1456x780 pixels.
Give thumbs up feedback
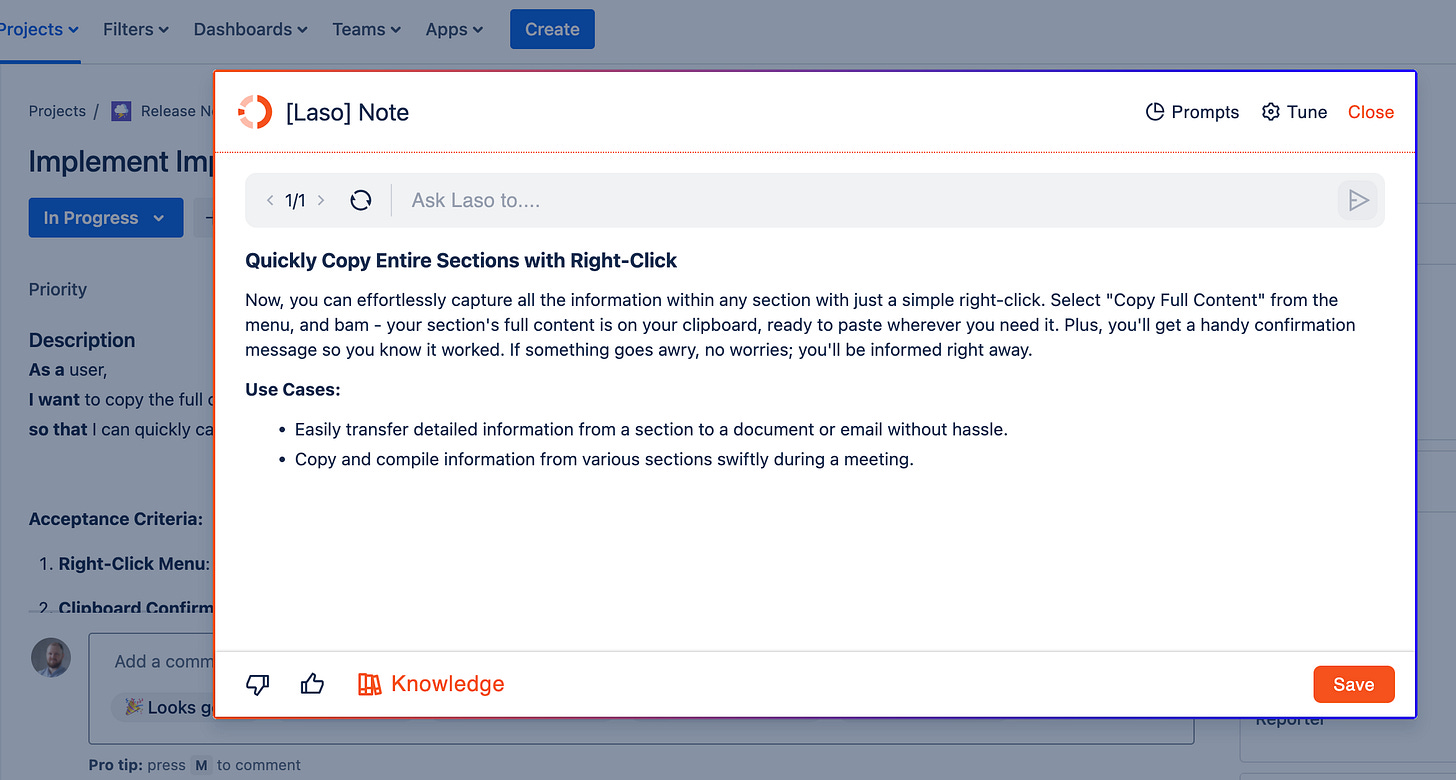coord(312,684)
